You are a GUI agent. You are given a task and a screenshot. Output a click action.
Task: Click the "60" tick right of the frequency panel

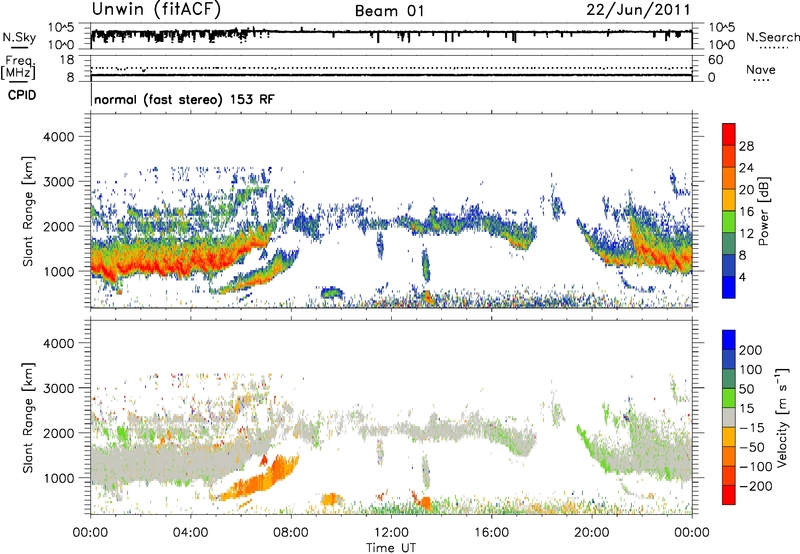click(716, 60)
